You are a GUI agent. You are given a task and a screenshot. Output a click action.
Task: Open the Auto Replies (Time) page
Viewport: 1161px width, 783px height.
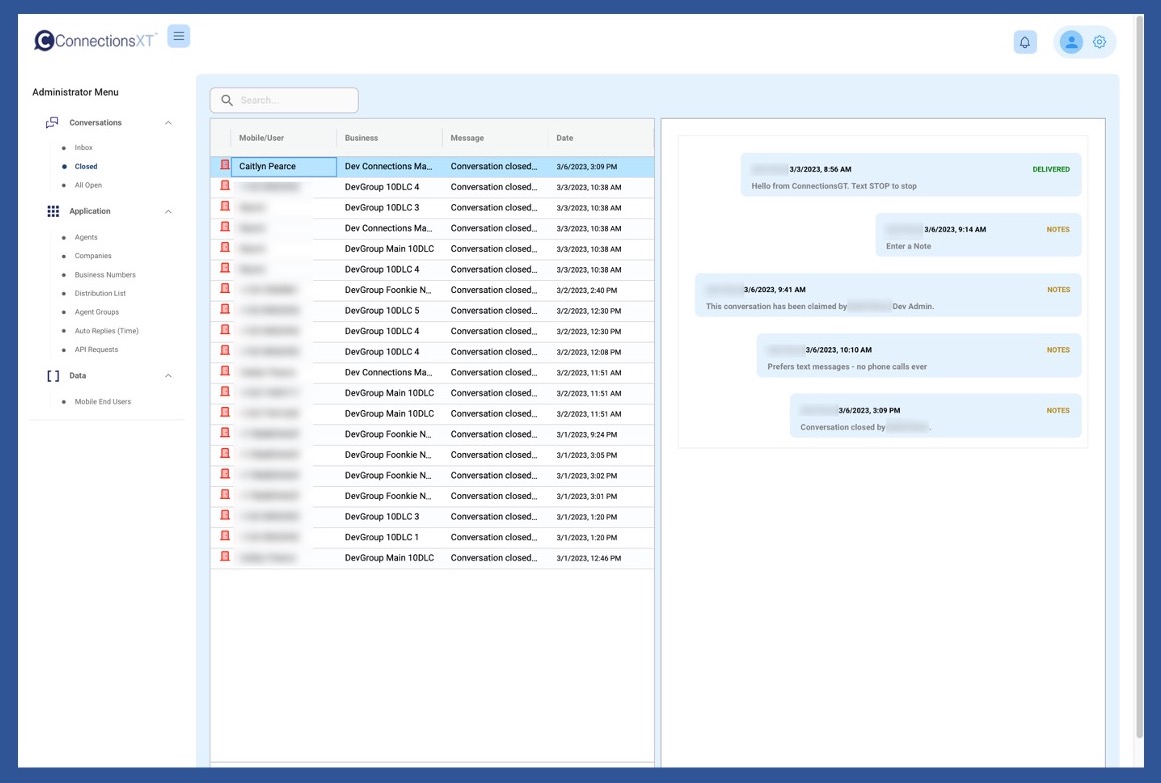106,331
